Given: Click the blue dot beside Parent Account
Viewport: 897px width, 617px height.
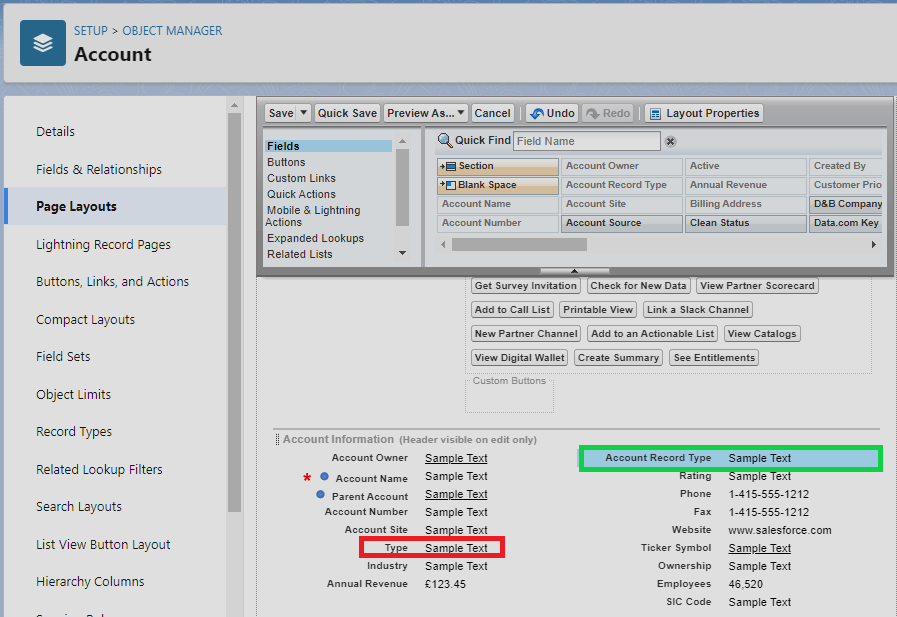Looking at the screenshot, I should [x=320, y=495].
